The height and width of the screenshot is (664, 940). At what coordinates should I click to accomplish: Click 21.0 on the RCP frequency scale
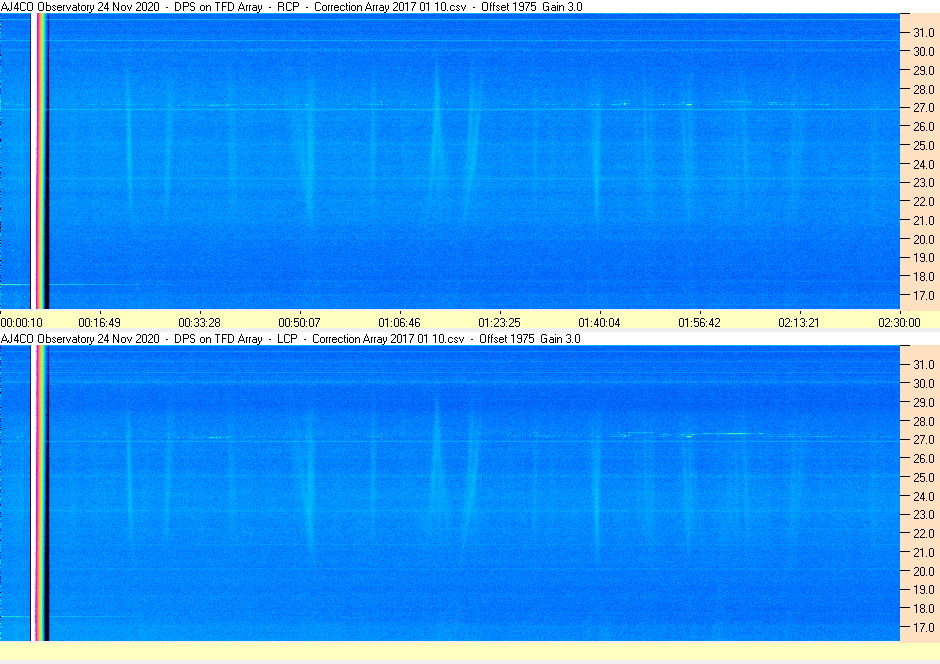coord(924,221)
